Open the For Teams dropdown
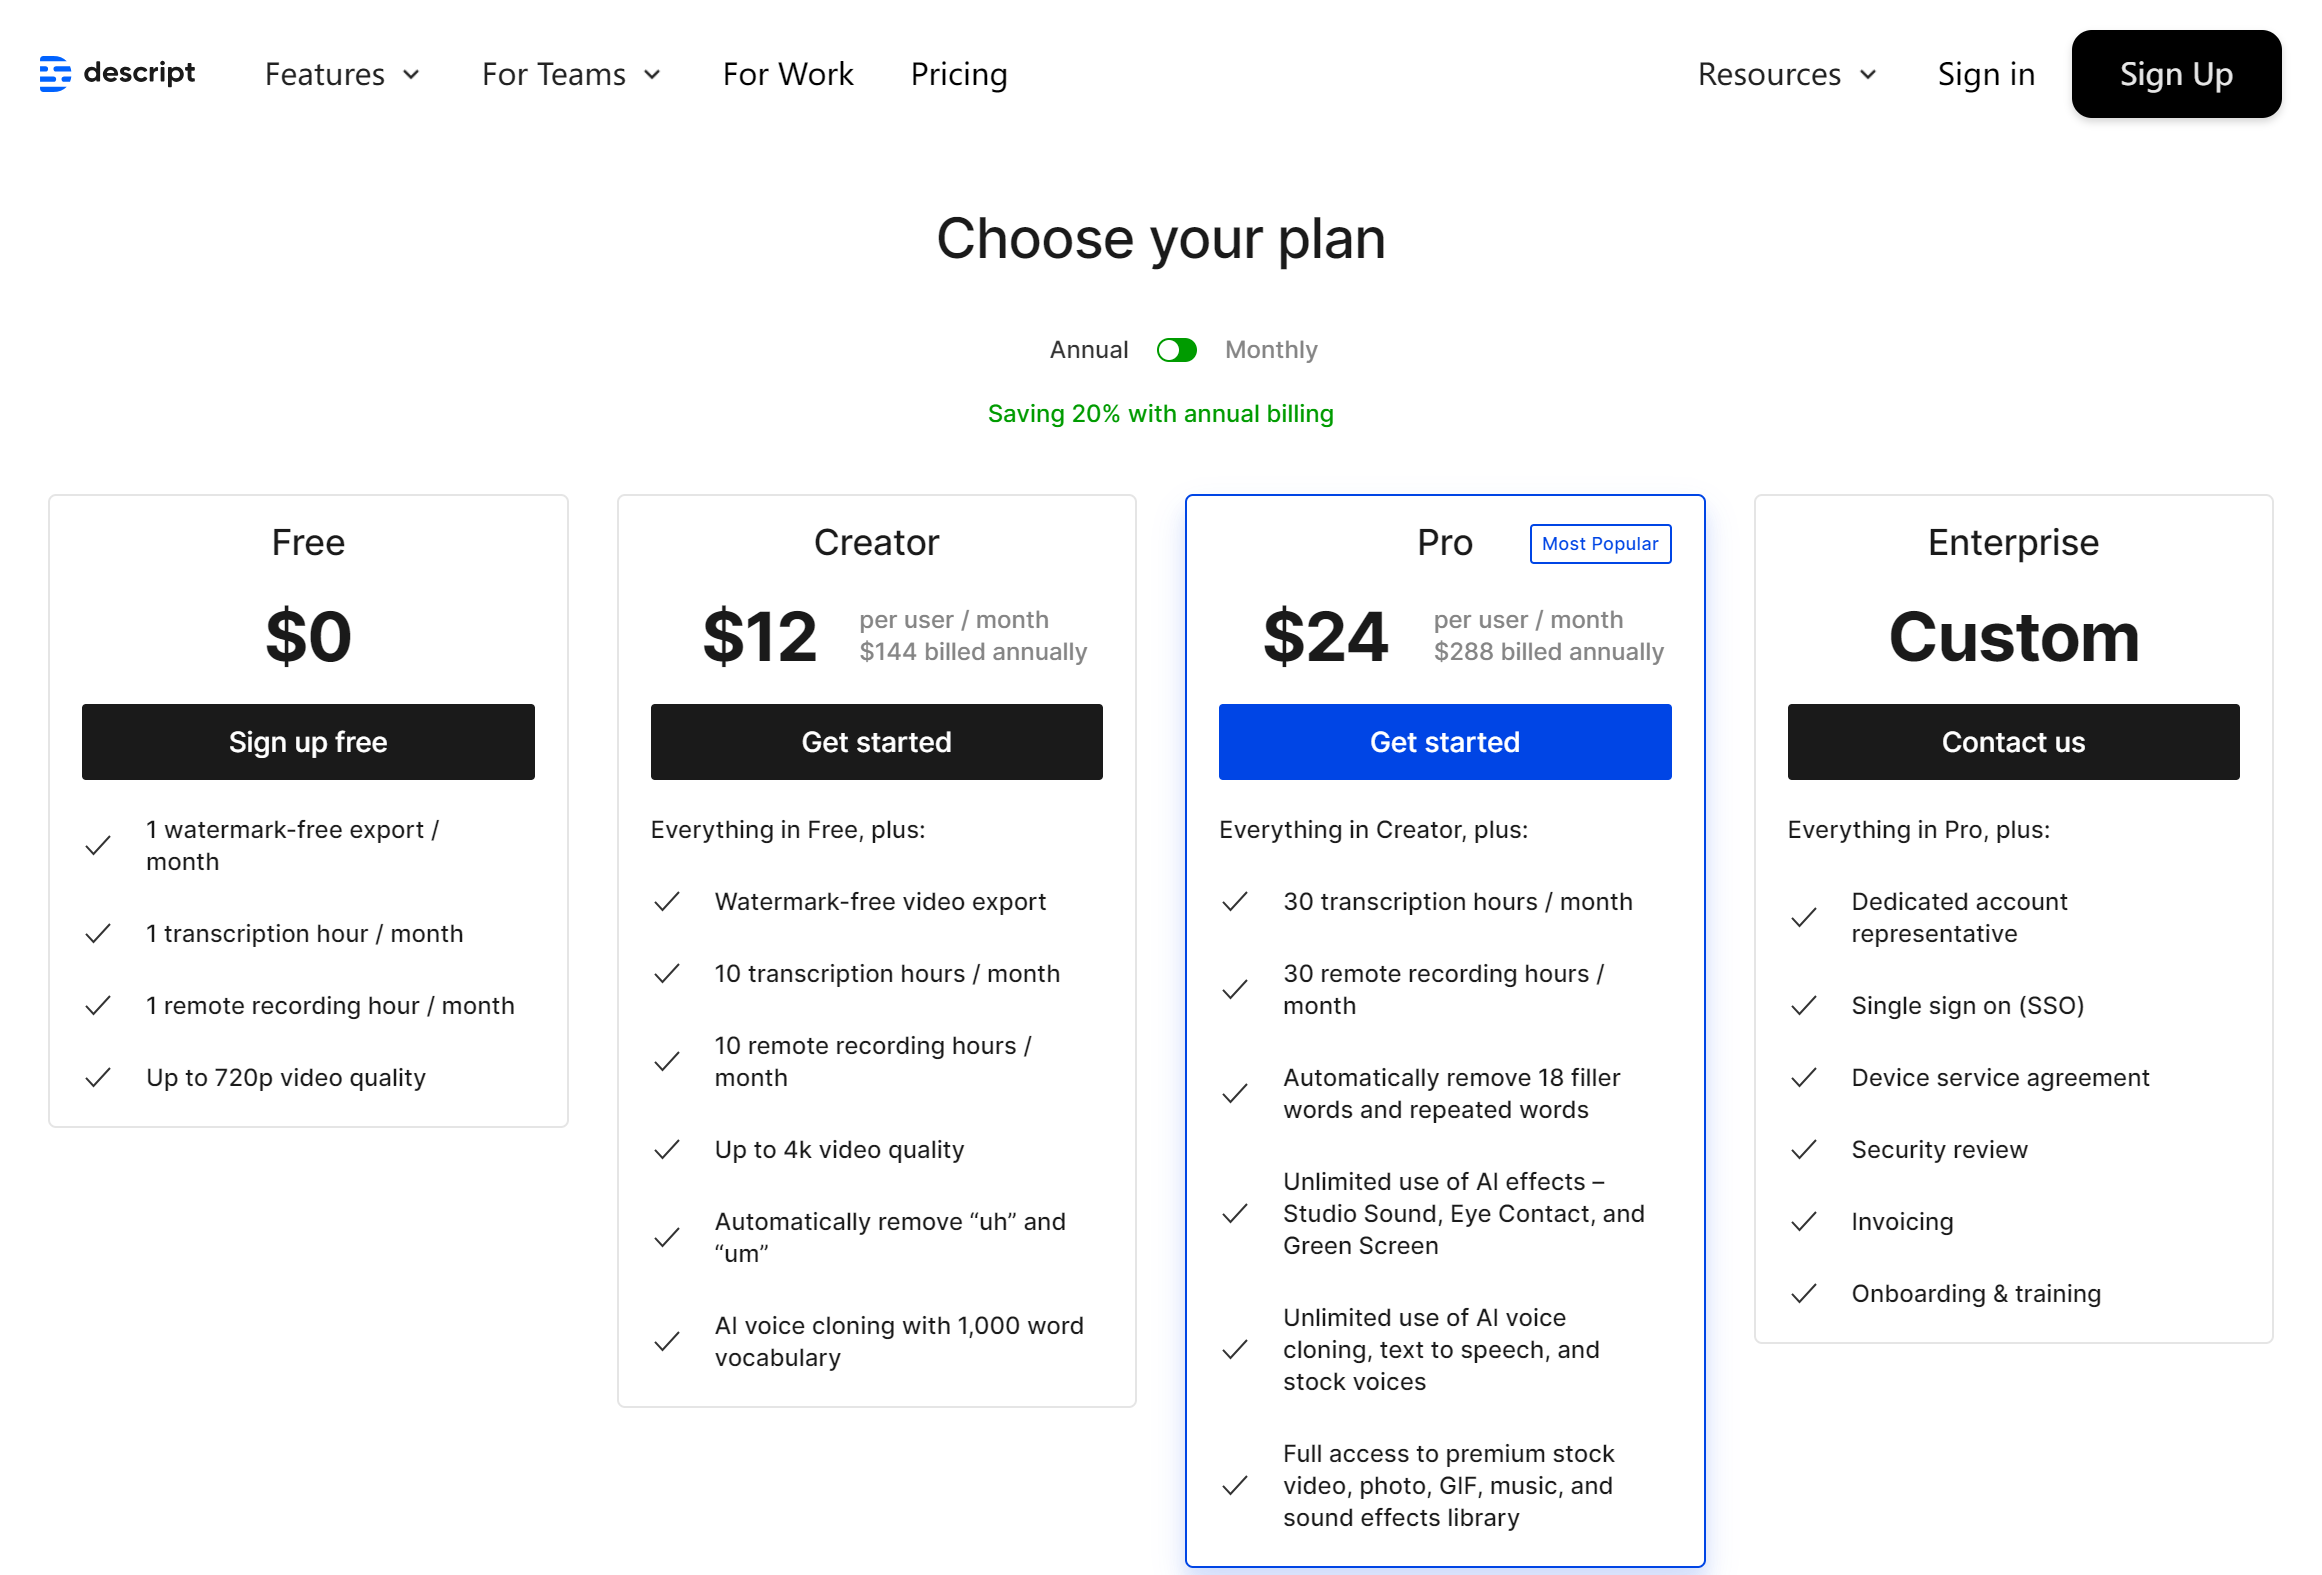The image size is (2322, 1575). [571, 74]
